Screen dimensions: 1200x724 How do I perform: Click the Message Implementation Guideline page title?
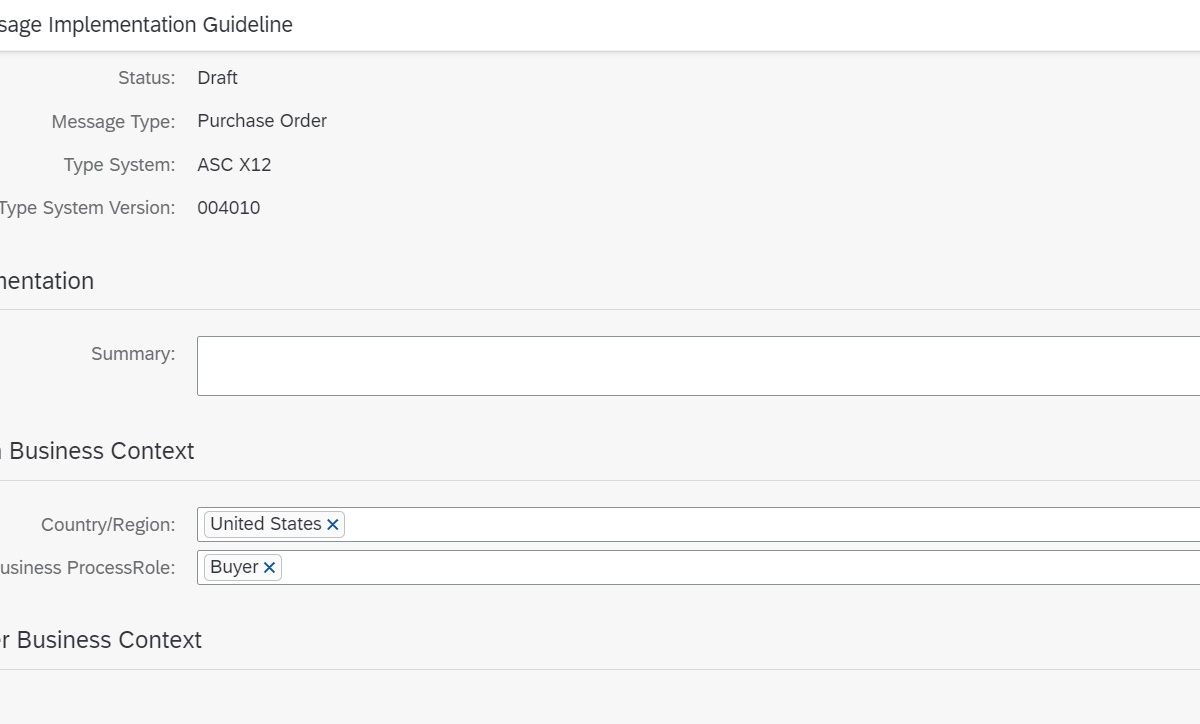coord(146,25)
